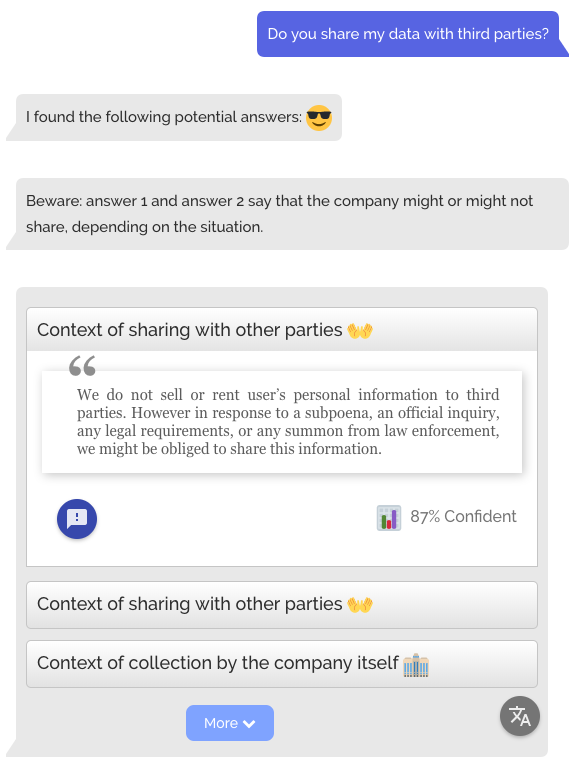This screenshot has width=579, height=767.
Task: Open the translate language floating button
Action: [x=519, y=716]
